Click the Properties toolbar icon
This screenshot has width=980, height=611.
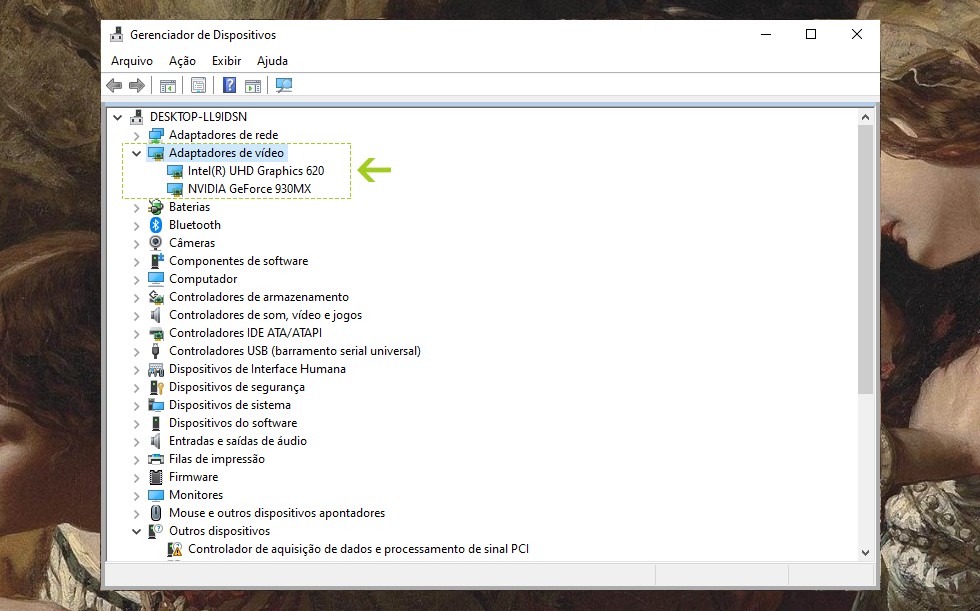pyautogui.click(x=198, y=86)
